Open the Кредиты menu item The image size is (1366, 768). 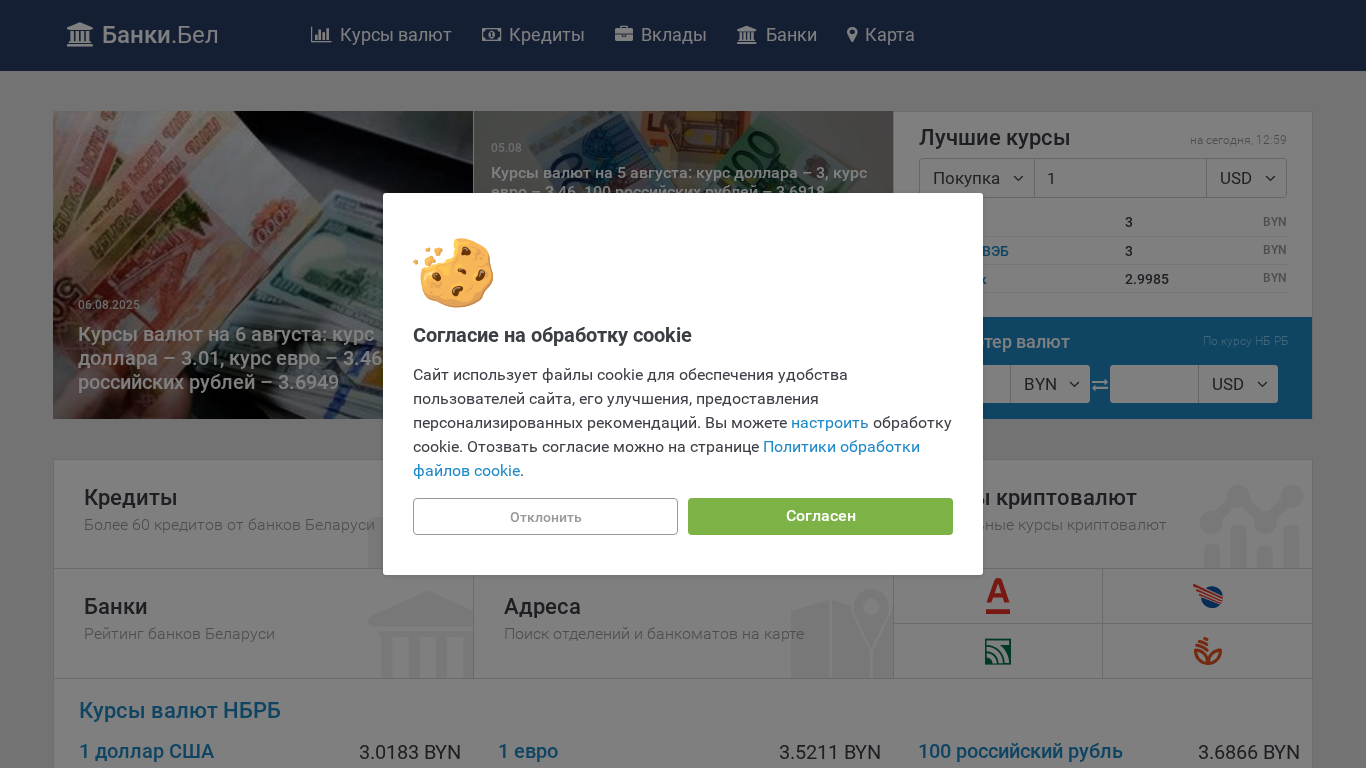[x=533, y=35]
